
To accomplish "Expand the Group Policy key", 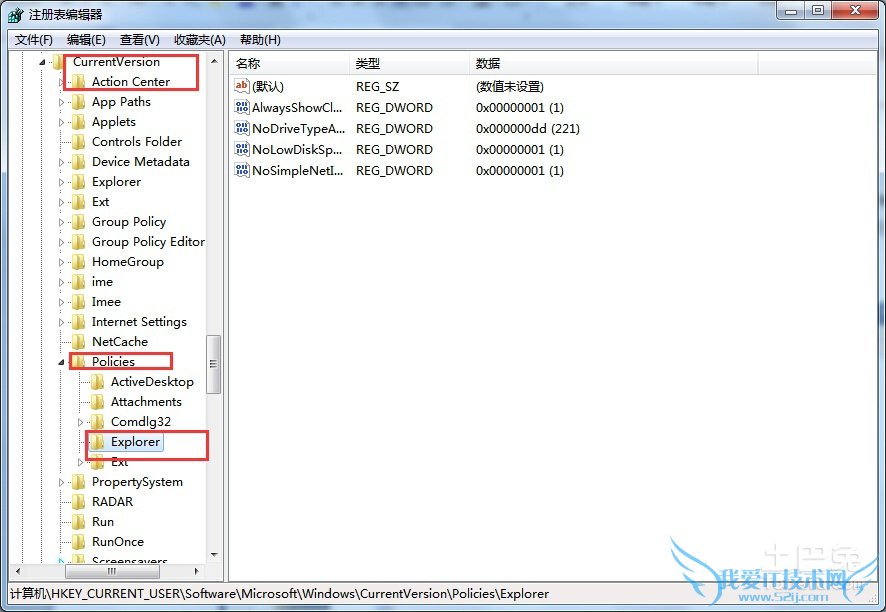I will coord(61,222).
